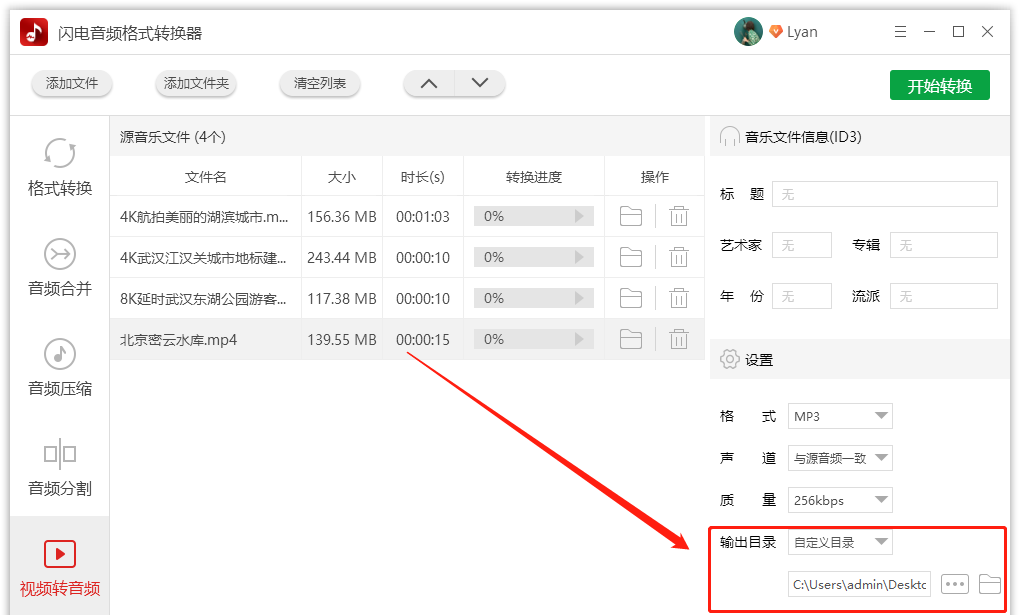The image size is (1020, 616).
Task: Select file row 4K航拍美丽的湖滨城市
Action: pos(407,216)
